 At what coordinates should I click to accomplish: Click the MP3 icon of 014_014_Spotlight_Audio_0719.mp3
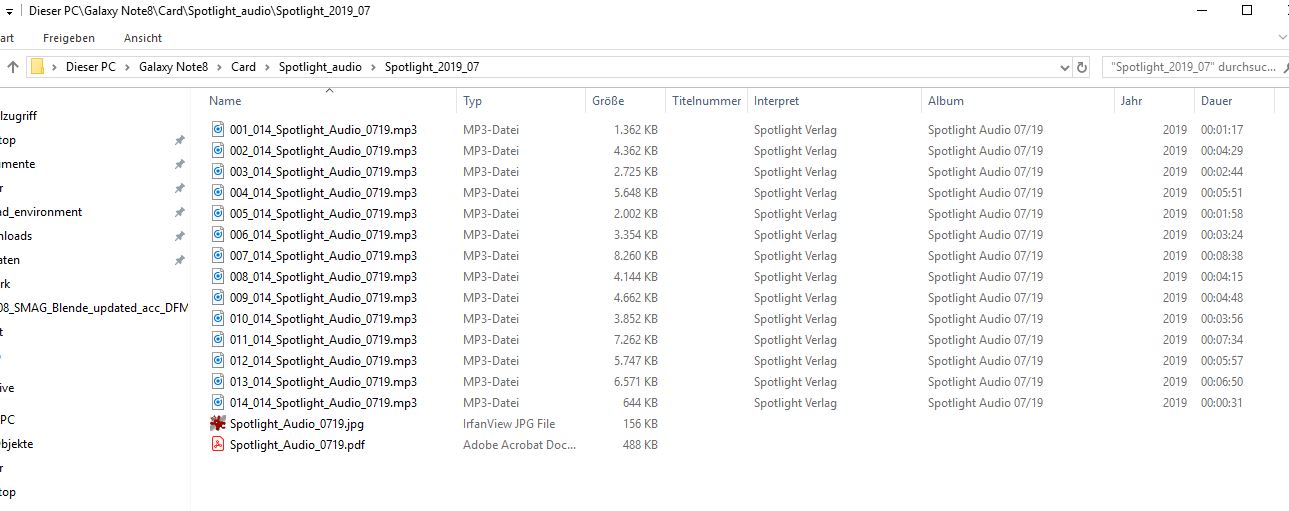point(218,403)
